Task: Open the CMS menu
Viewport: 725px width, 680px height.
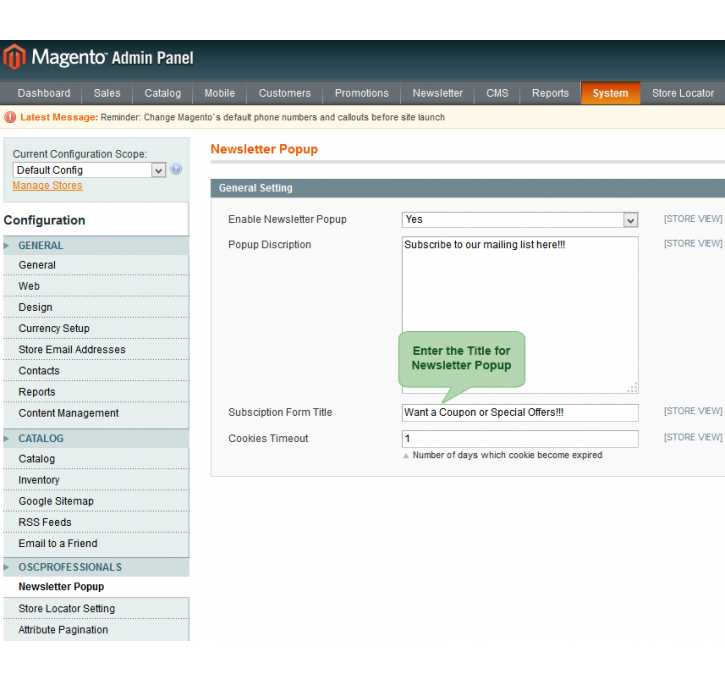Action: (498, 93)
